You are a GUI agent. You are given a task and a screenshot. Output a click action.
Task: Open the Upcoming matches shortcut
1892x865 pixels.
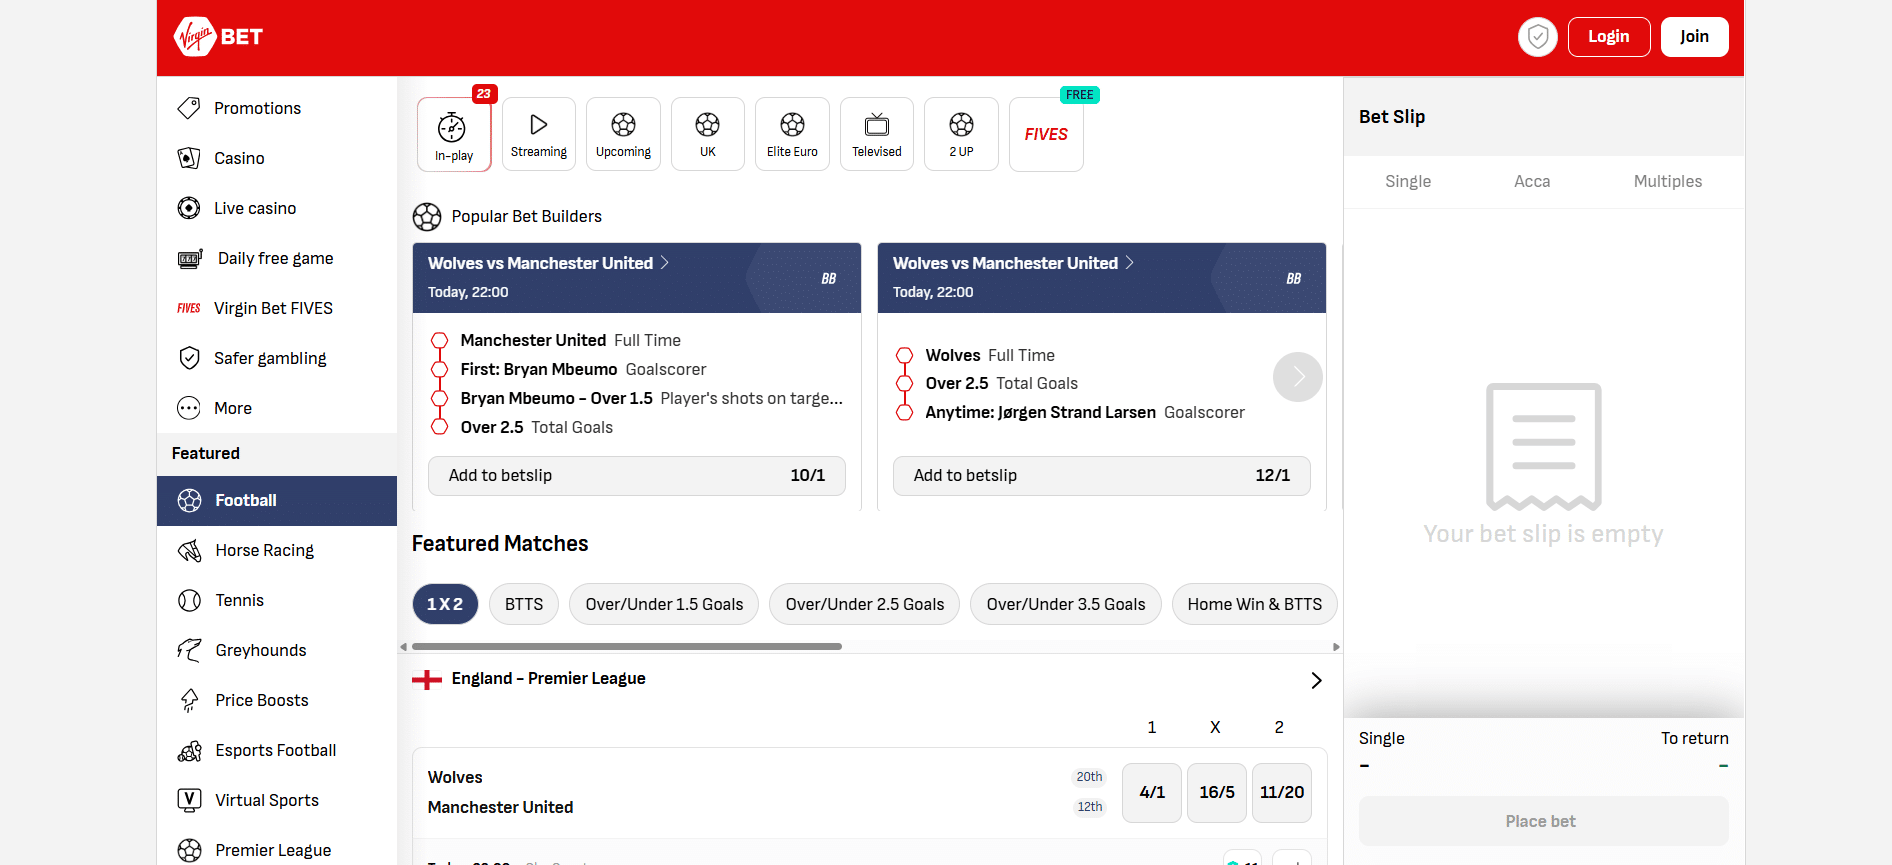[x=623, y=134]
